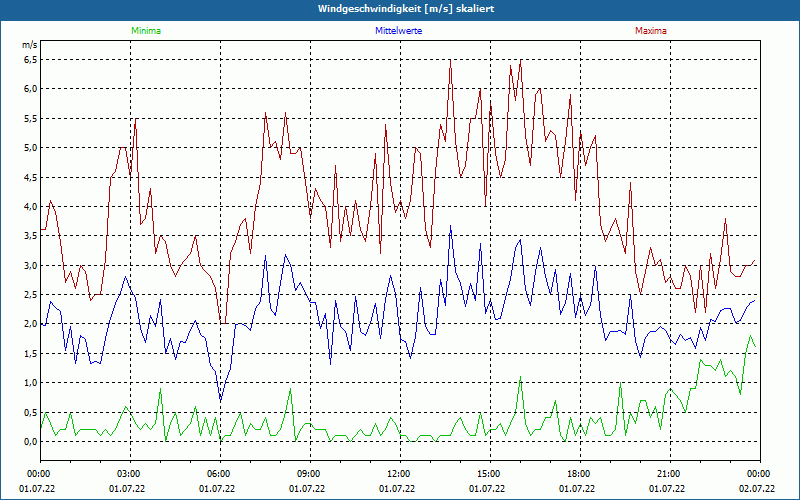Click the y-axis value "2,5"
Viewport: 800px width, 500px height.
31,295
